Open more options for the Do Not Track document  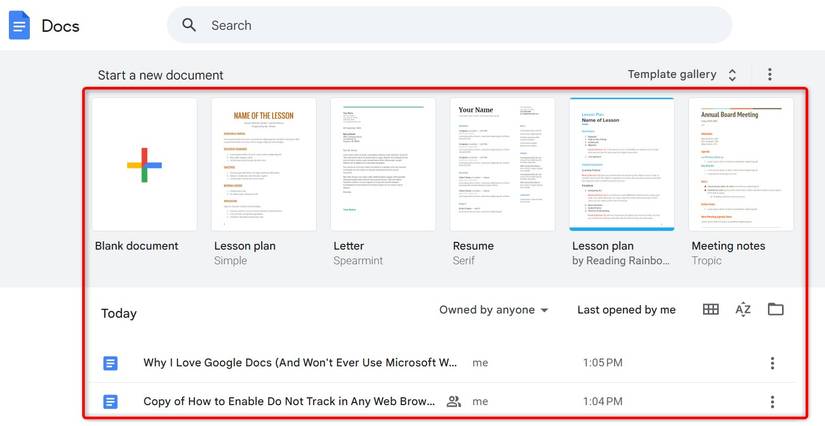[x=772, y=402]
